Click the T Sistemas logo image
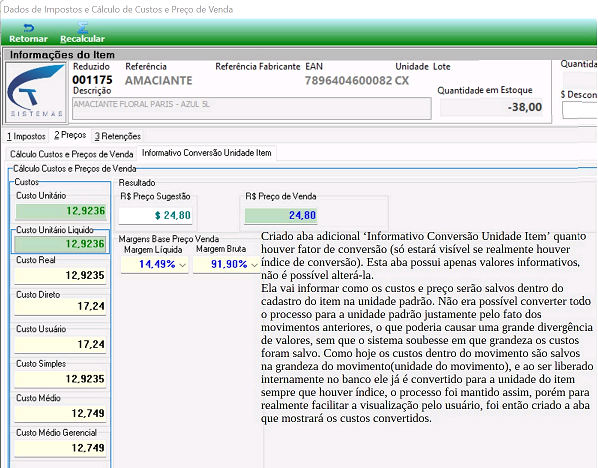 tap(36, 92)
